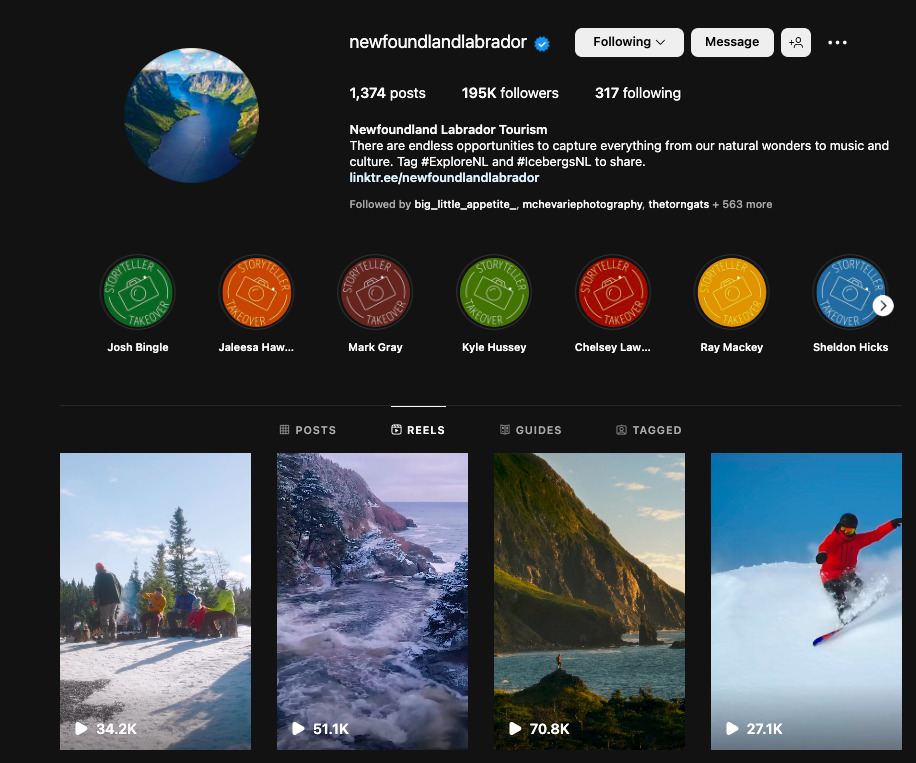Image resolution: width=916 pixels, height=763 pixels.
Task: Open mchevariephotography profile link
Action: tap(582, 204)
